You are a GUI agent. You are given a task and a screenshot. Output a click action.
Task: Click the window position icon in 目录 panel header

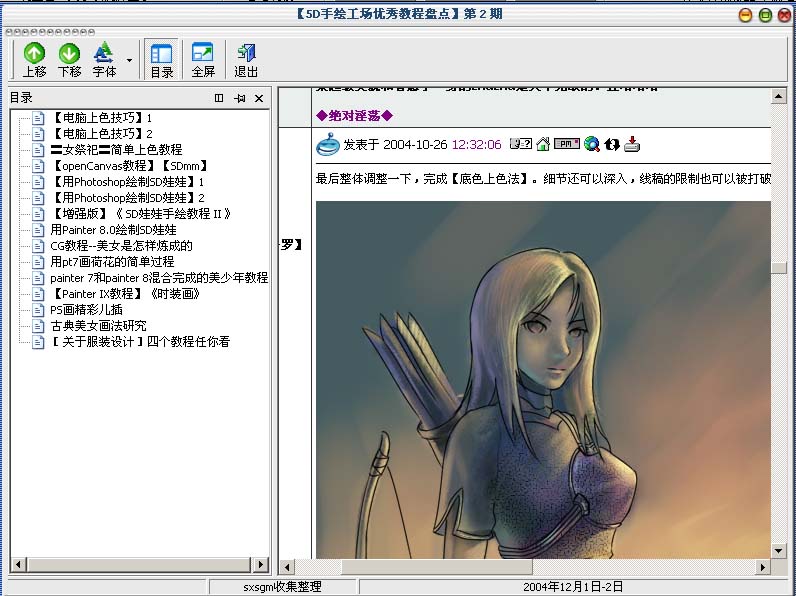(x=219, y=98)
